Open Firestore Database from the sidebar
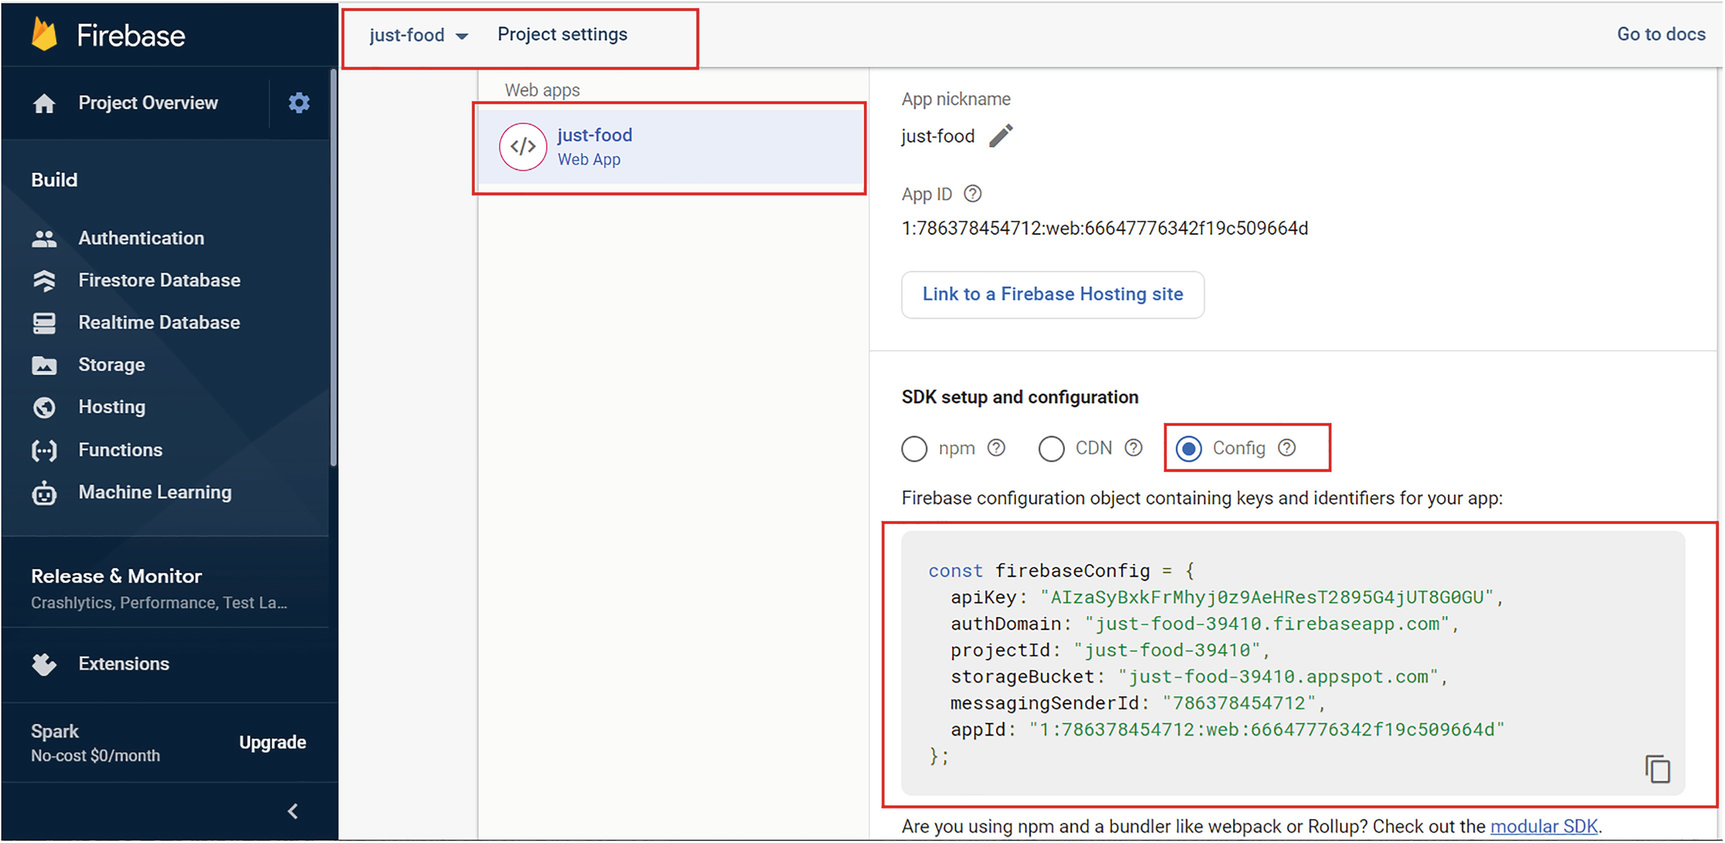The height and width of the screenshot is (843, 1725). (159, 280)
